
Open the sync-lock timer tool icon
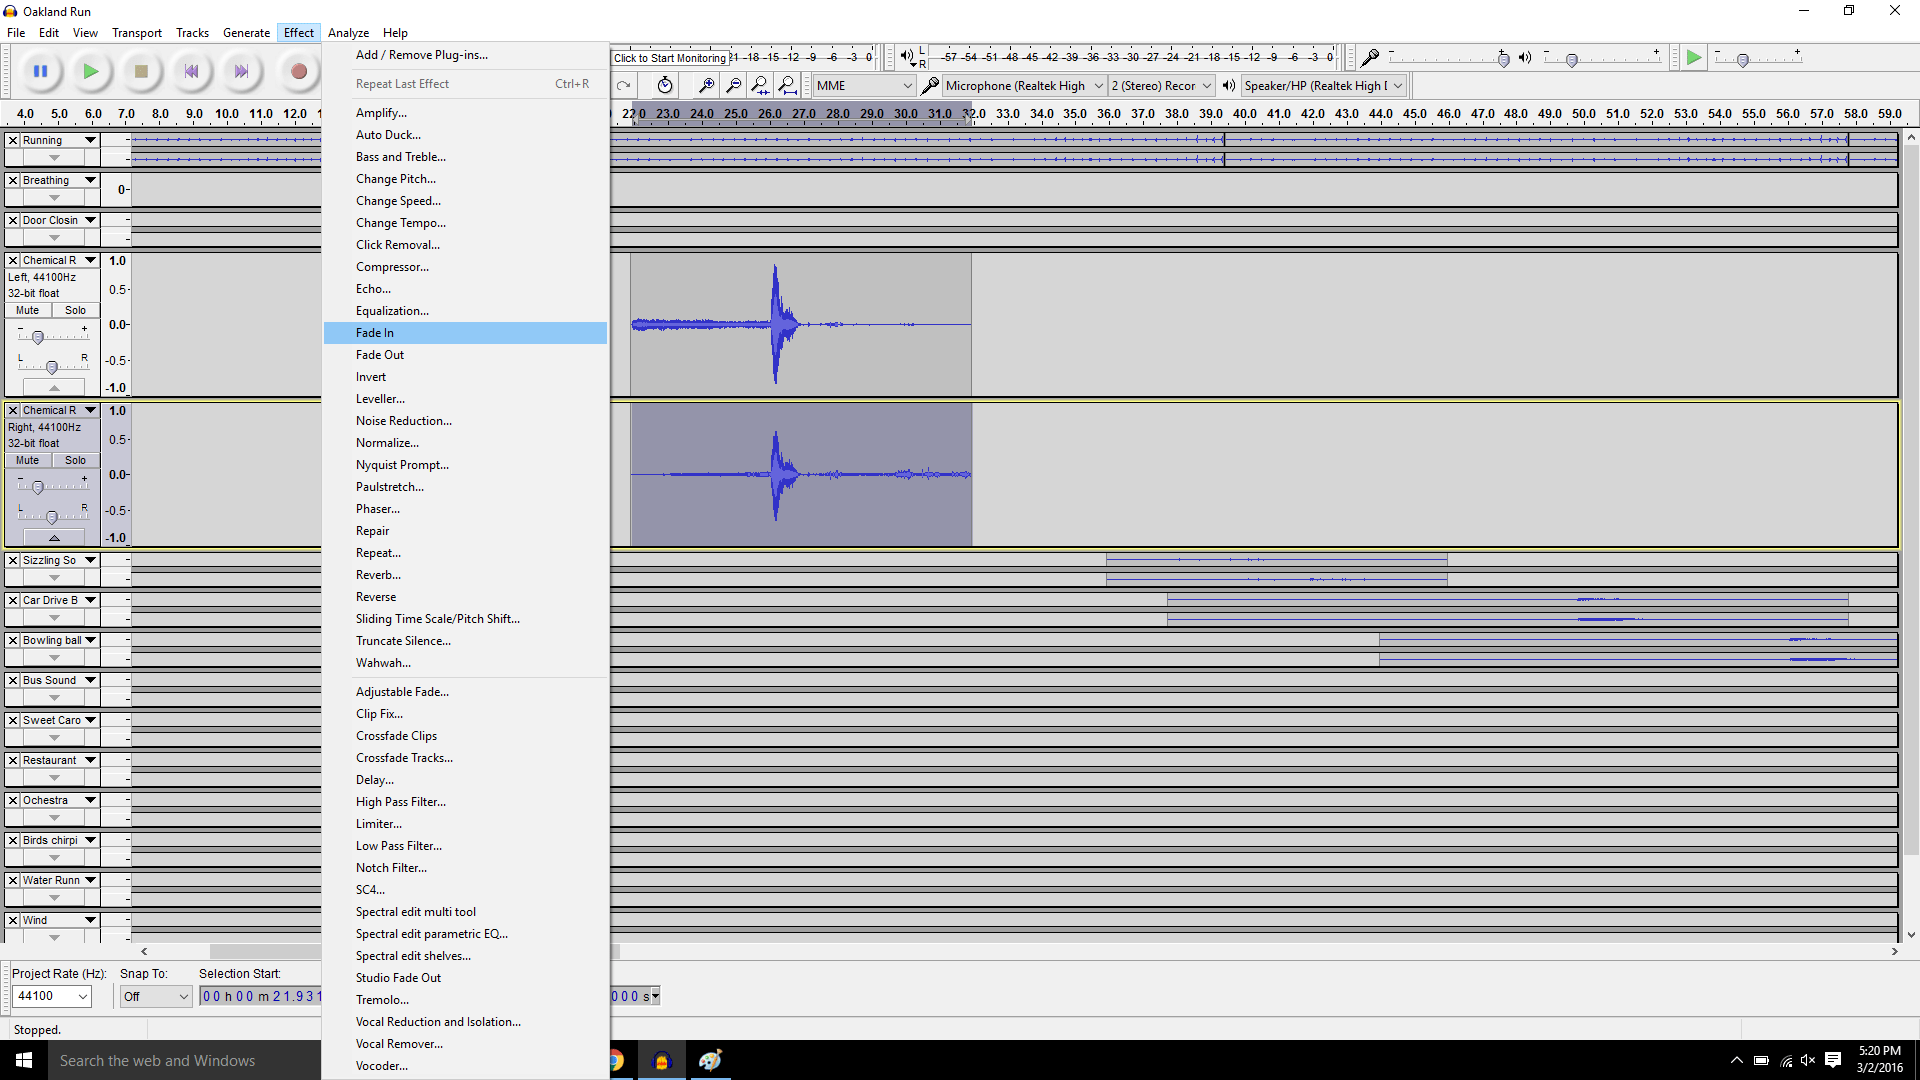pos(665,86)
